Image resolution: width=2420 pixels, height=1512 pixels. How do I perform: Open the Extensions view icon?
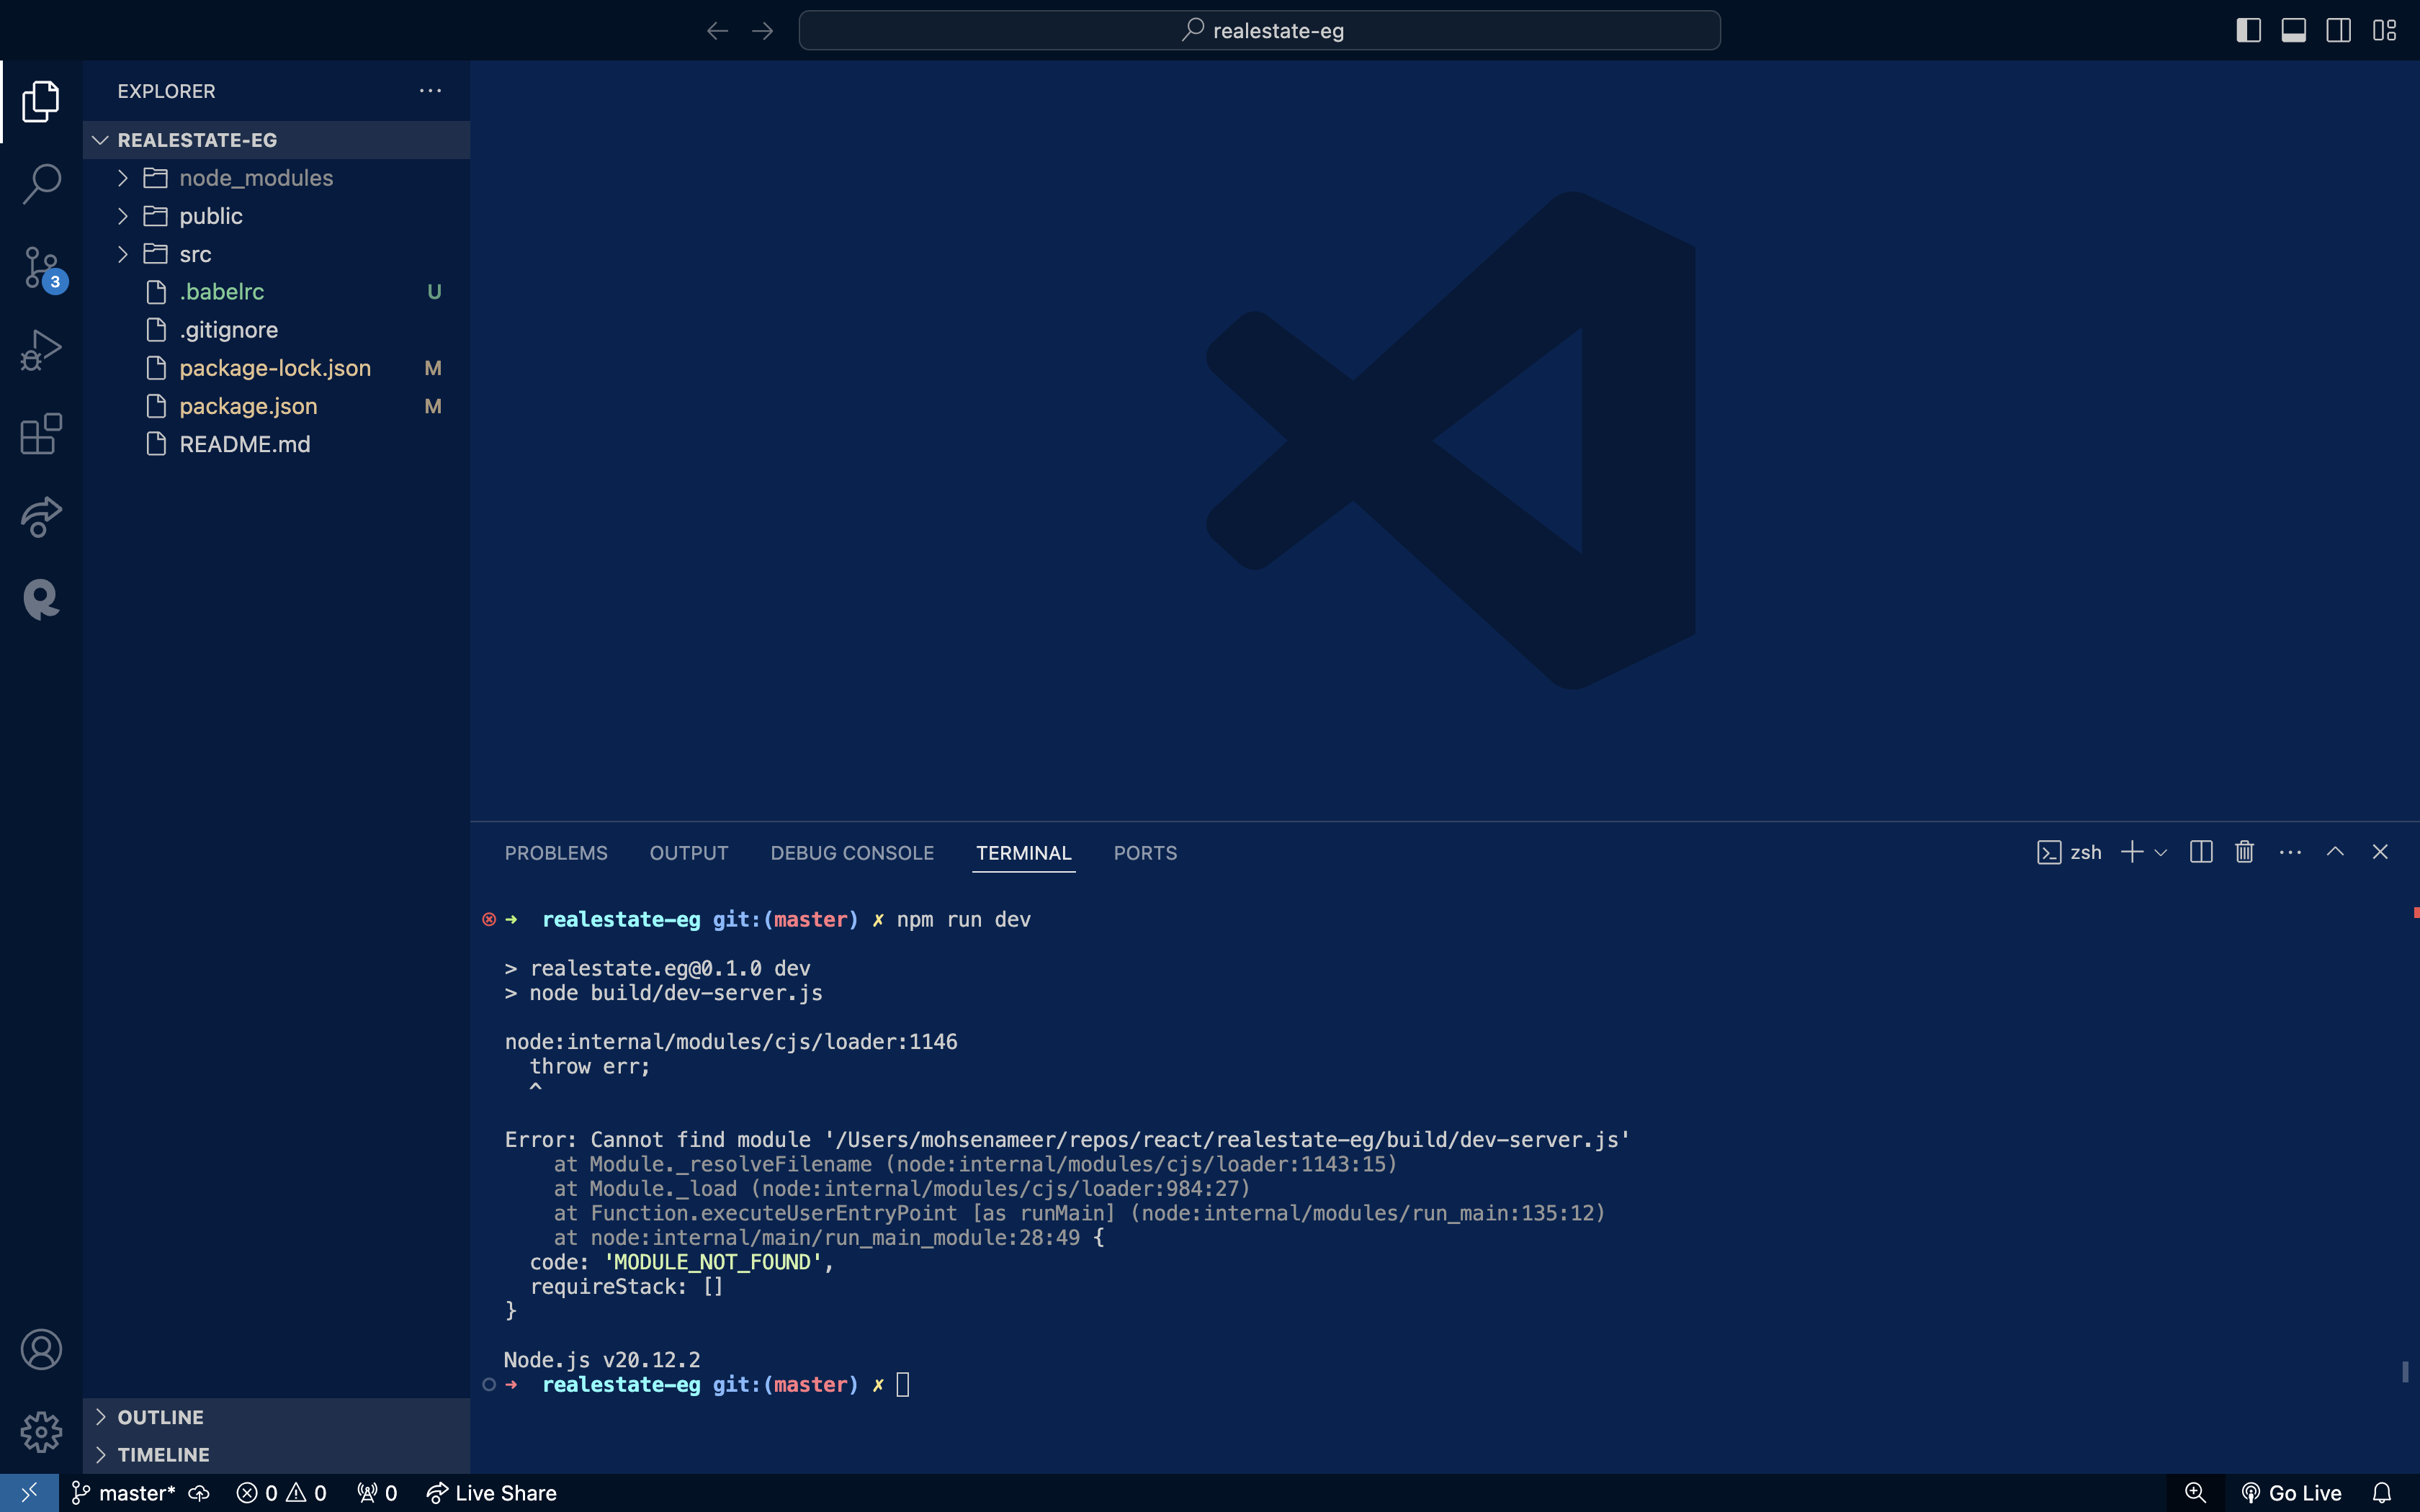pyautogui.click(x=41, y=433)
